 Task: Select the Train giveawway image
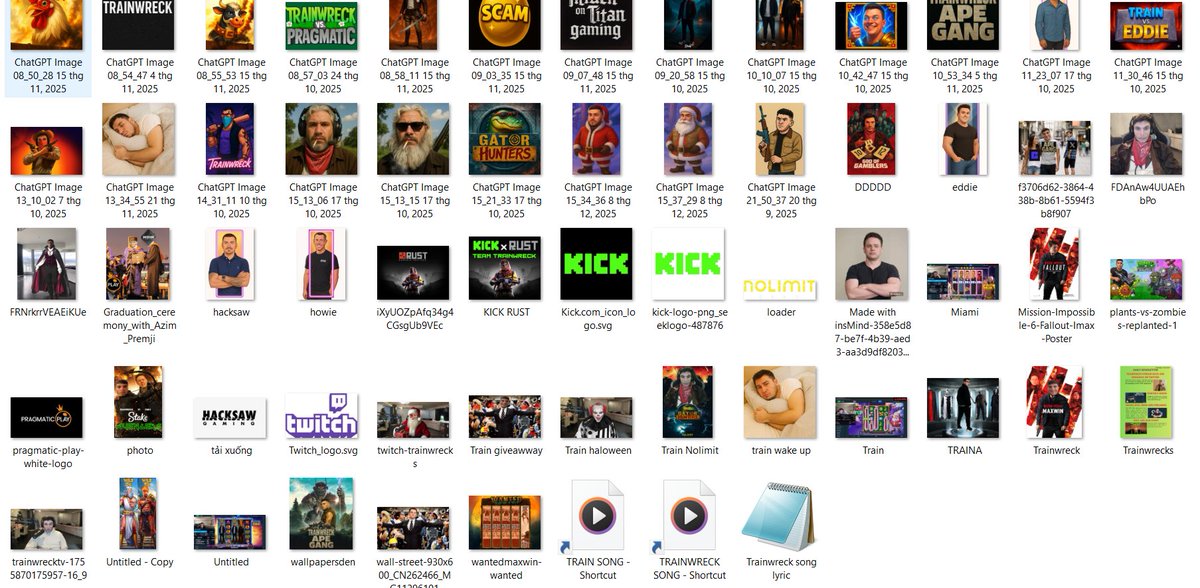[506, 417]
